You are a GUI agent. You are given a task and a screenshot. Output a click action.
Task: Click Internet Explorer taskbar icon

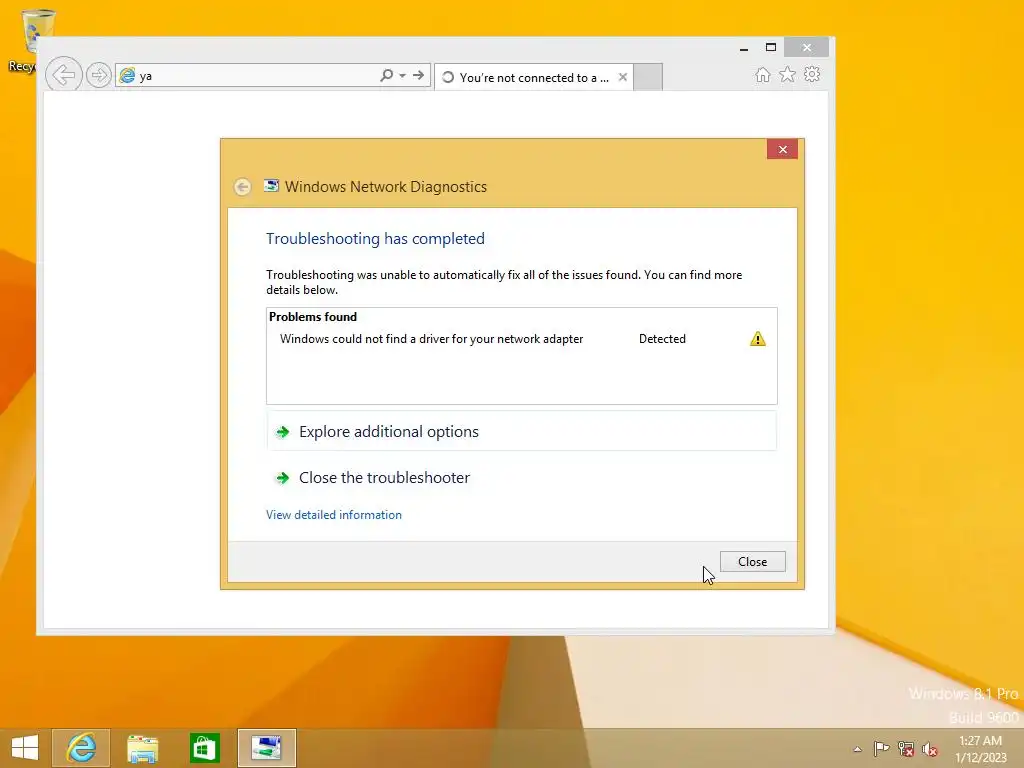(x=81, y=748)
